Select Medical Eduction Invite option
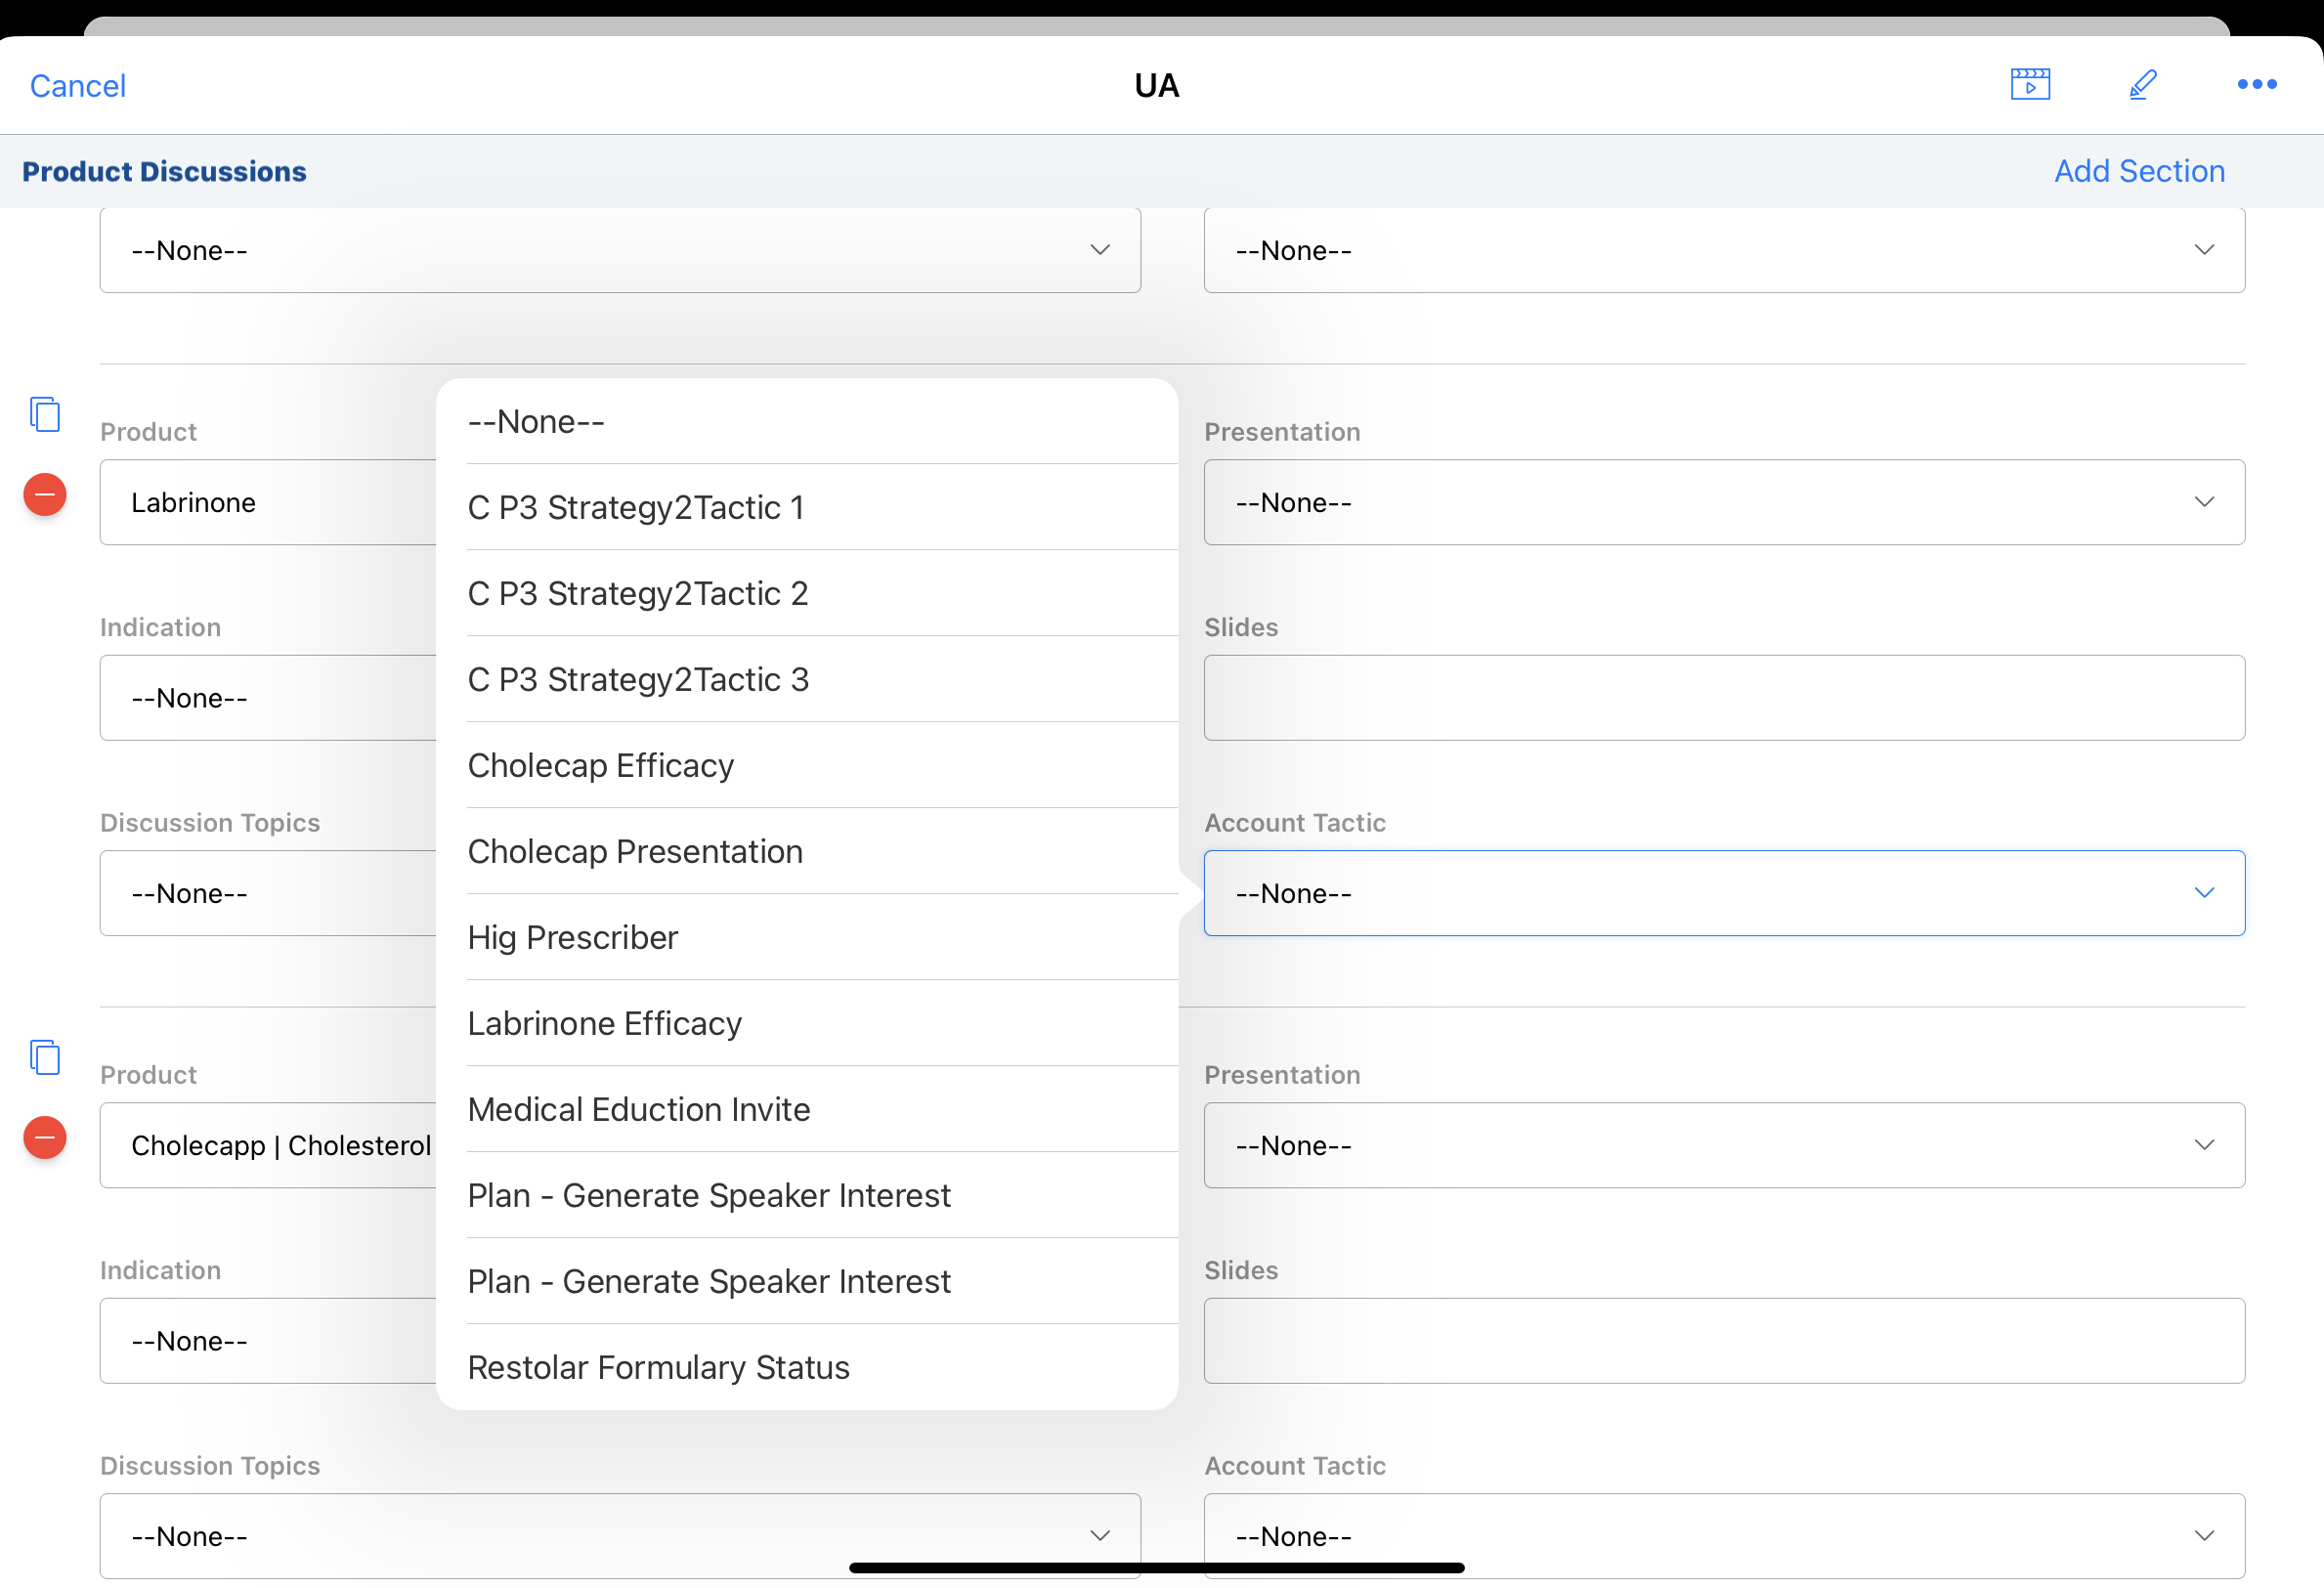 tap(638, 1110)
